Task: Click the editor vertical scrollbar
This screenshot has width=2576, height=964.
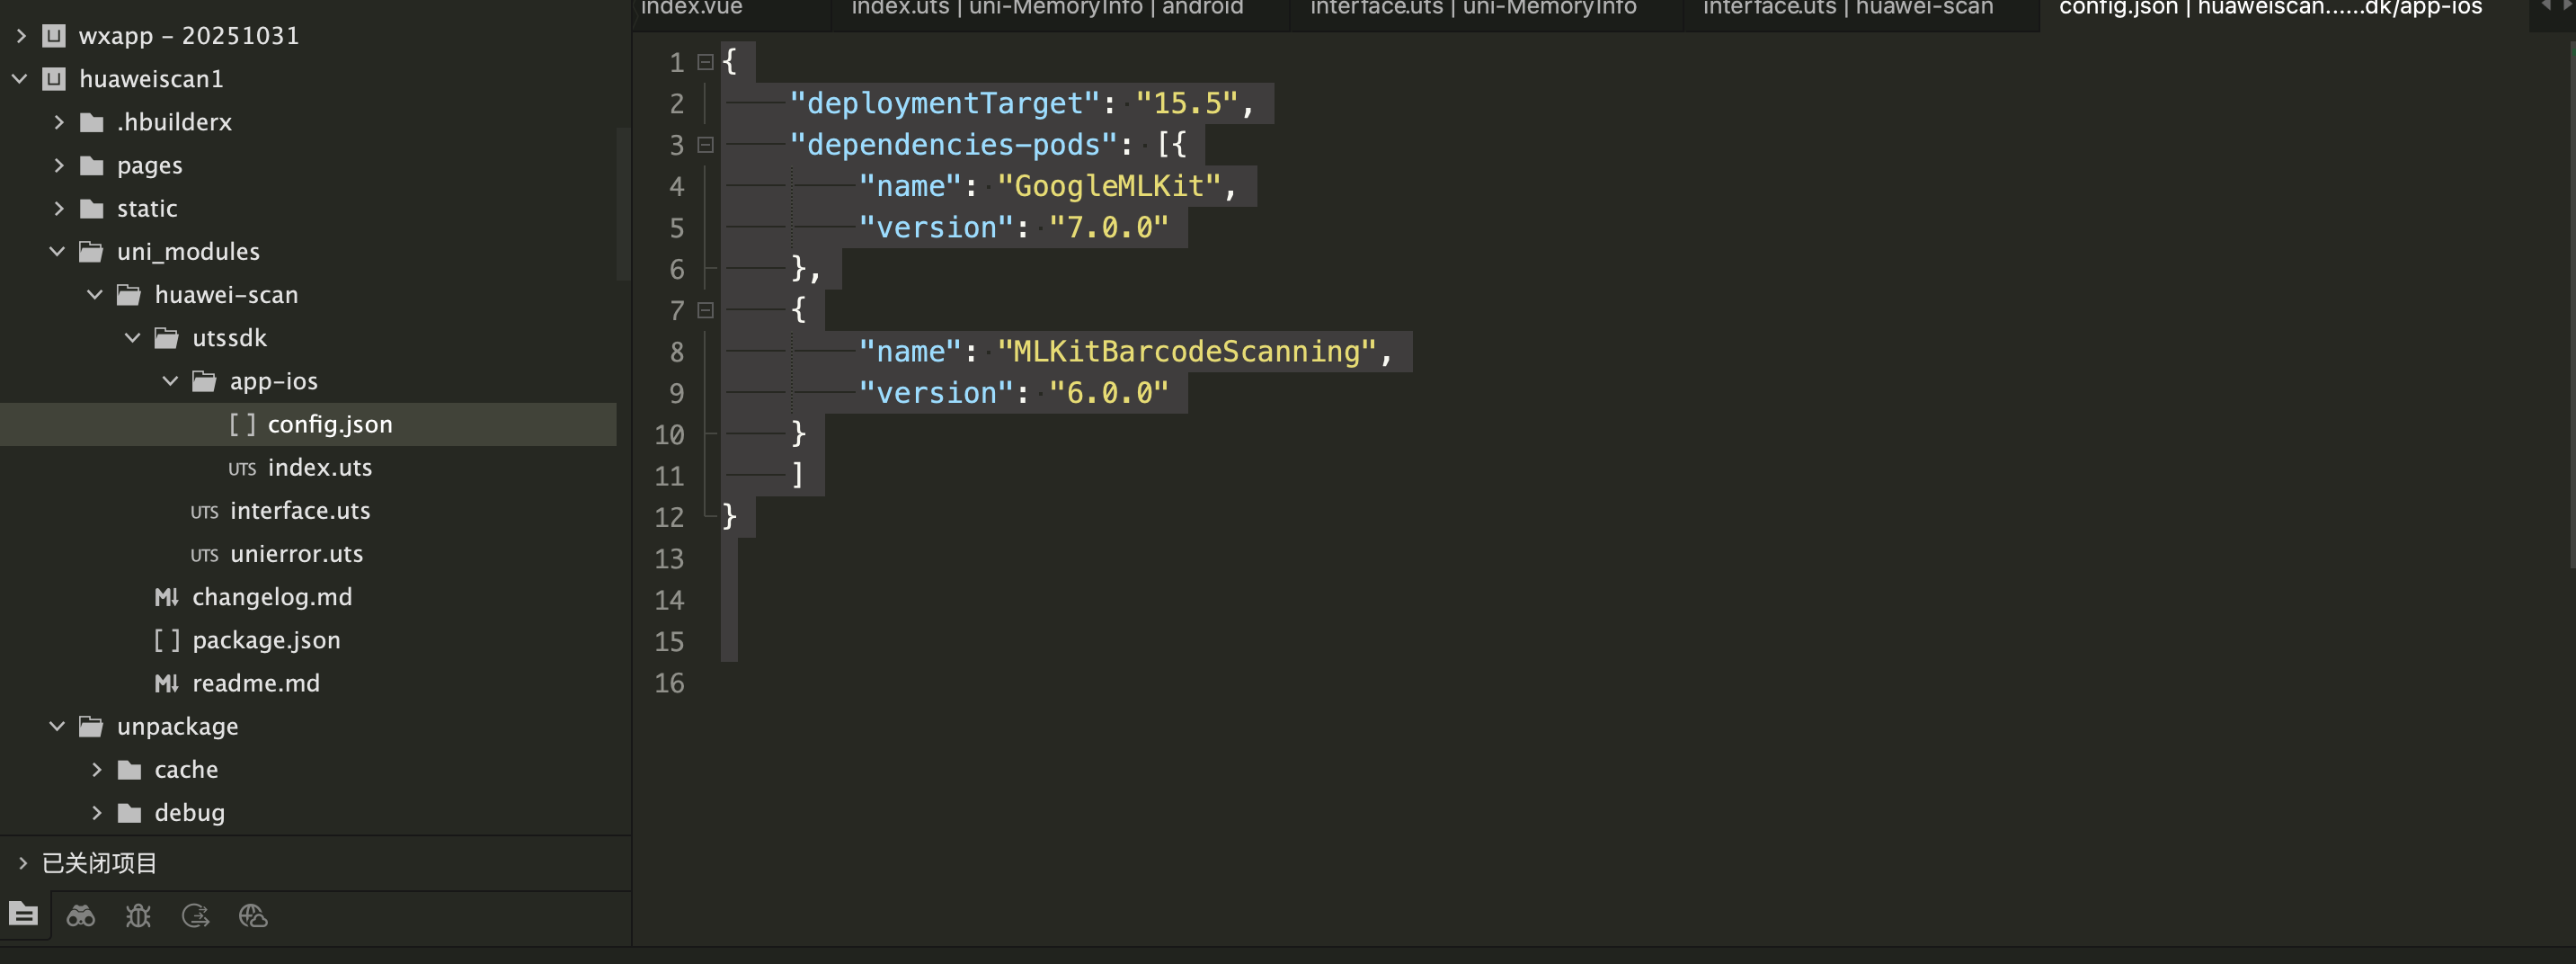Action: 2570,300
